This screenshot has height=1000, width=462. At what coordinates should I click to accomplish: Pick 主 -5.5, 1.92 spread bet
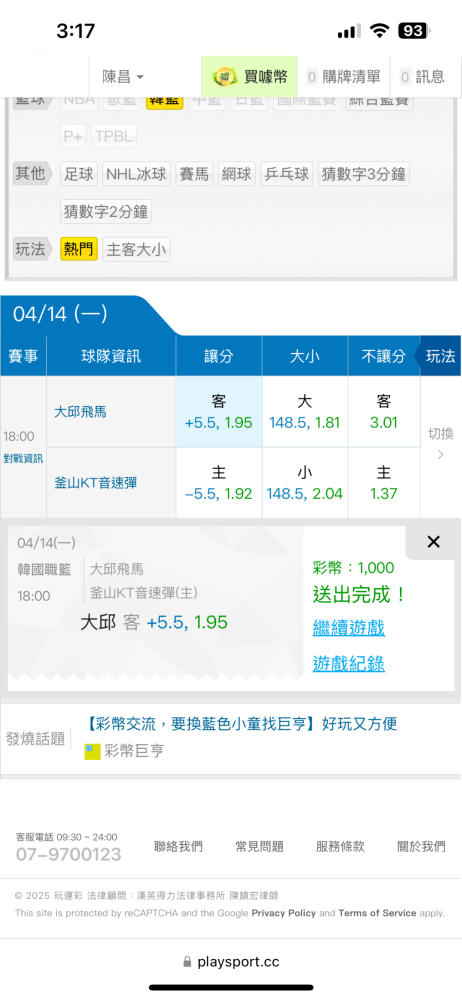[x=219, y=483]
